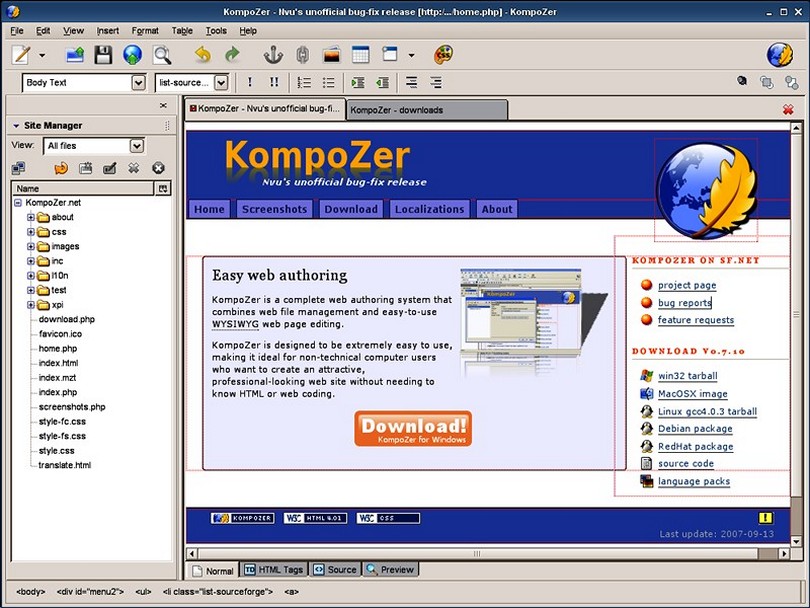Open the dropdown arrow next to New
This screenshot has height=608, width=810.
(42, 55)
